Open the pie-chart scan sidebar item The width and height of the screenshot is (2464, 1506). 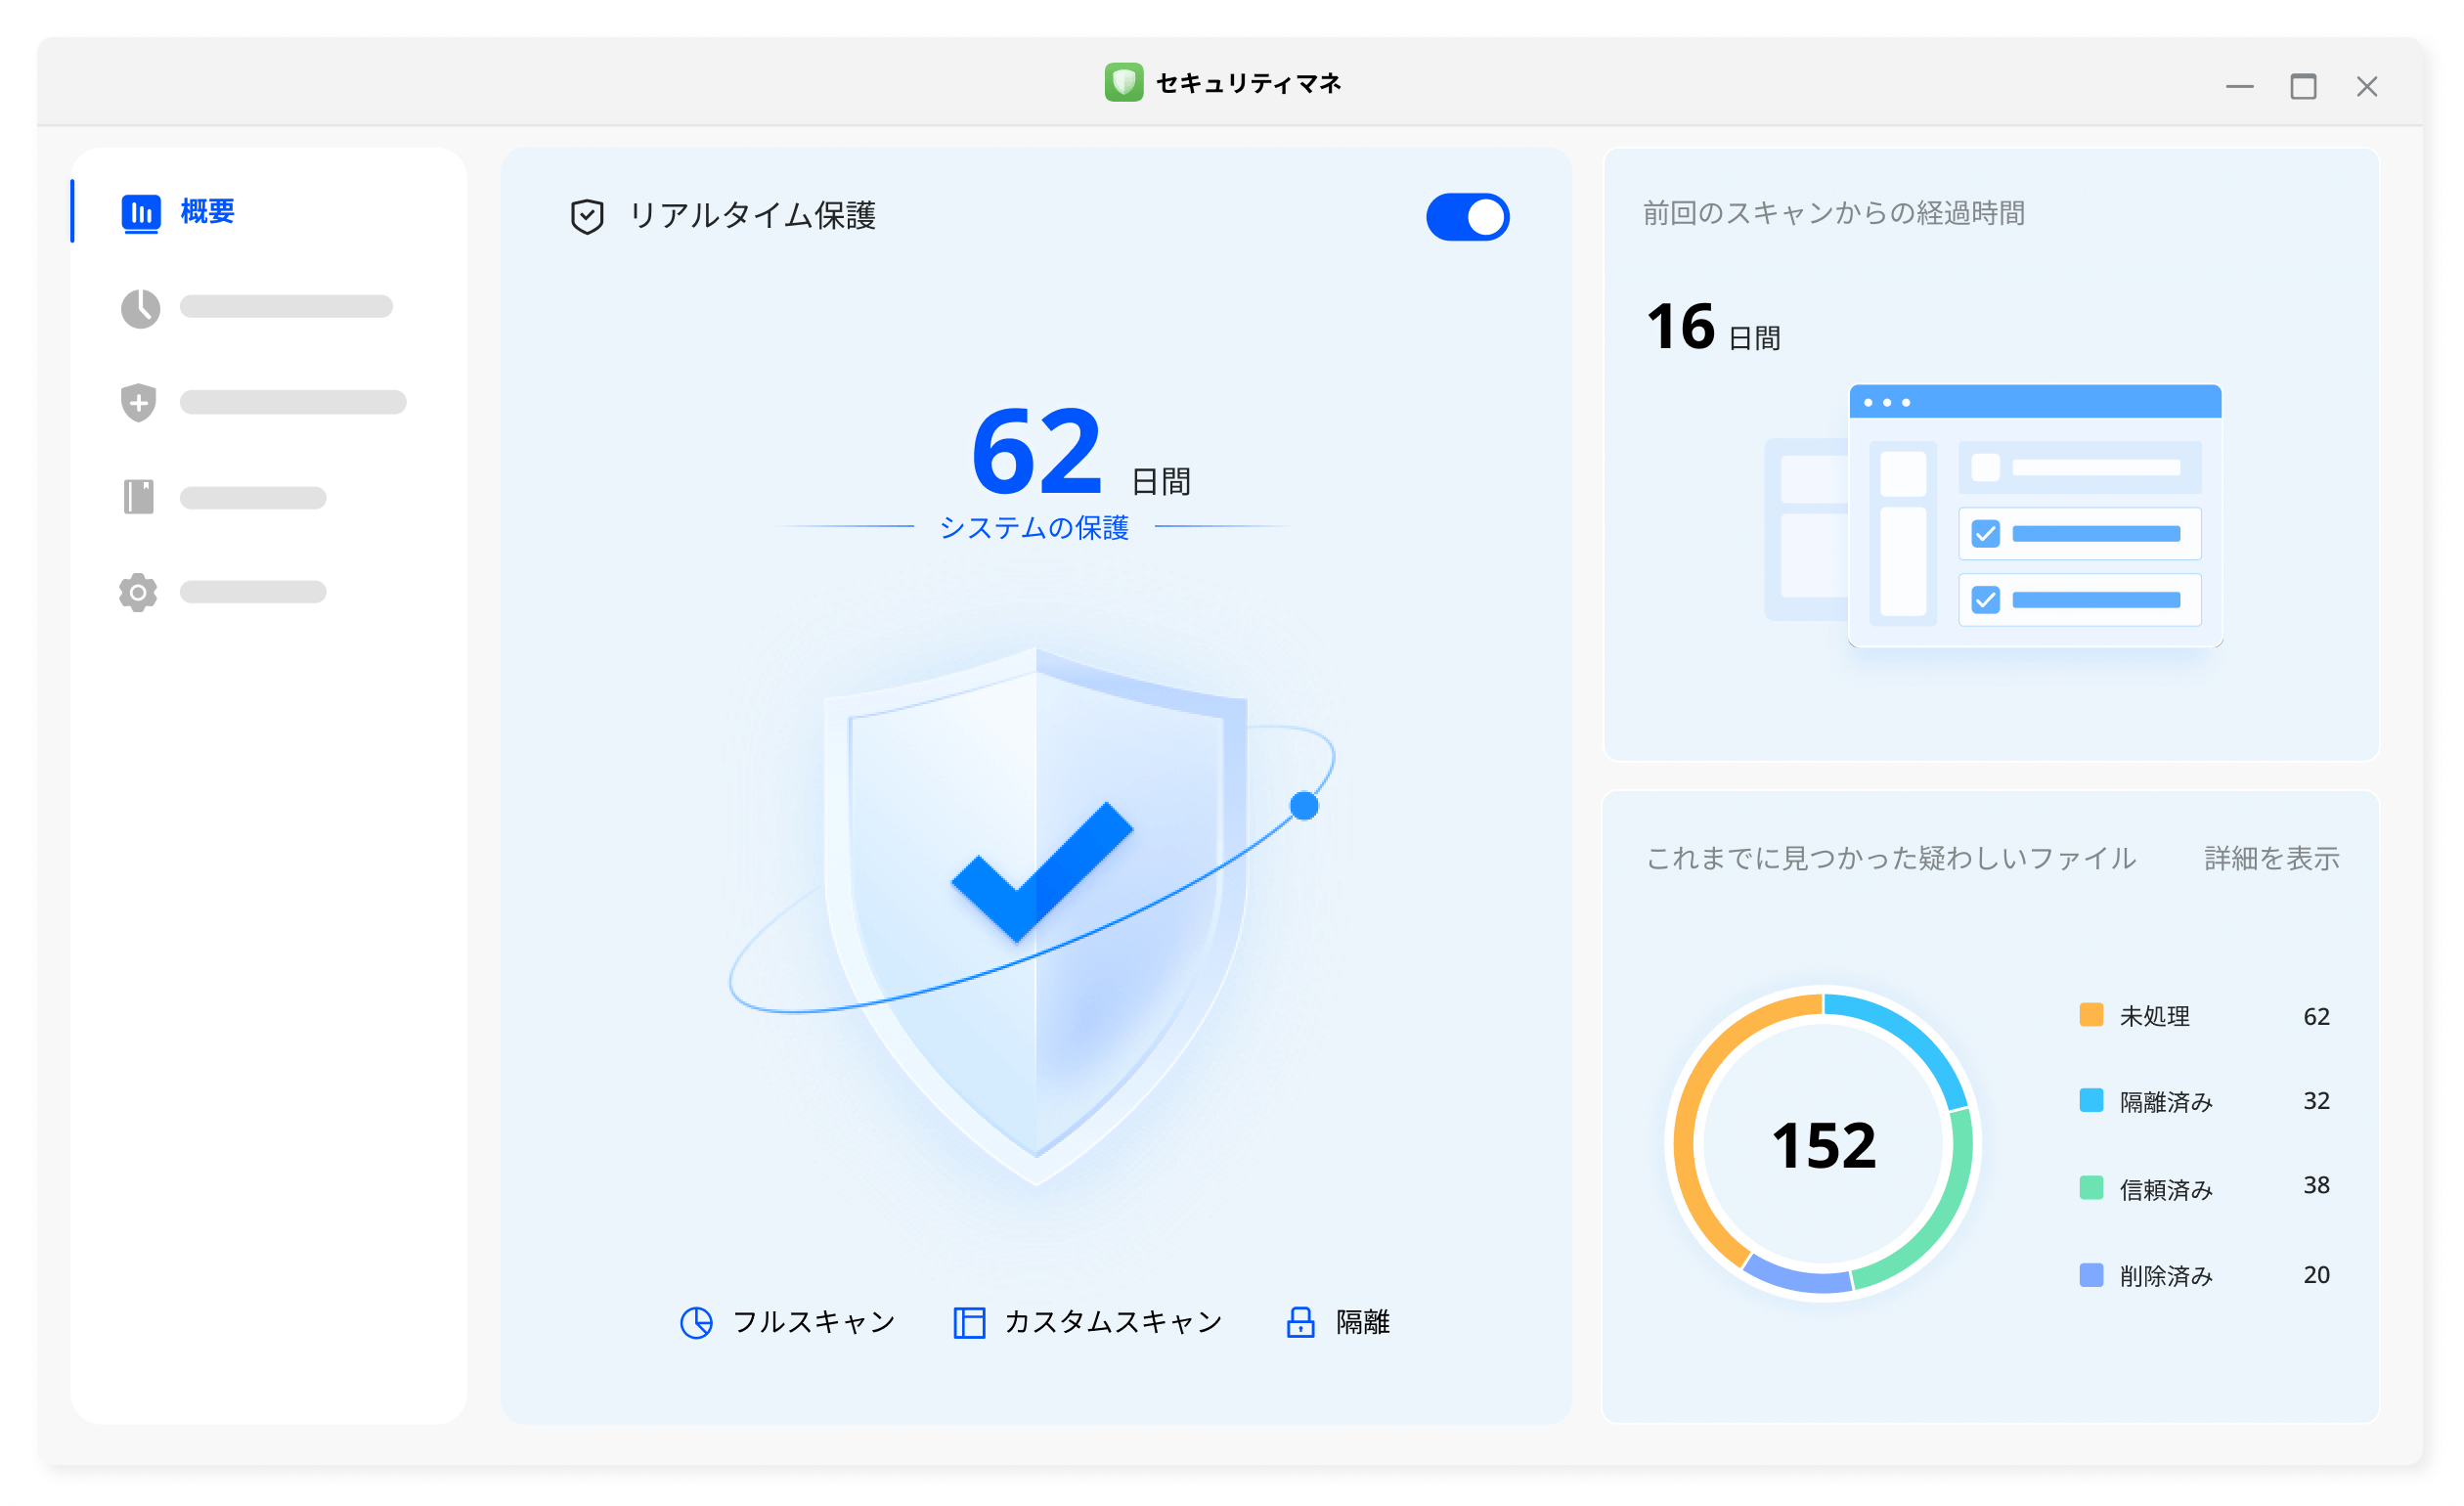[x=140, y=308]
